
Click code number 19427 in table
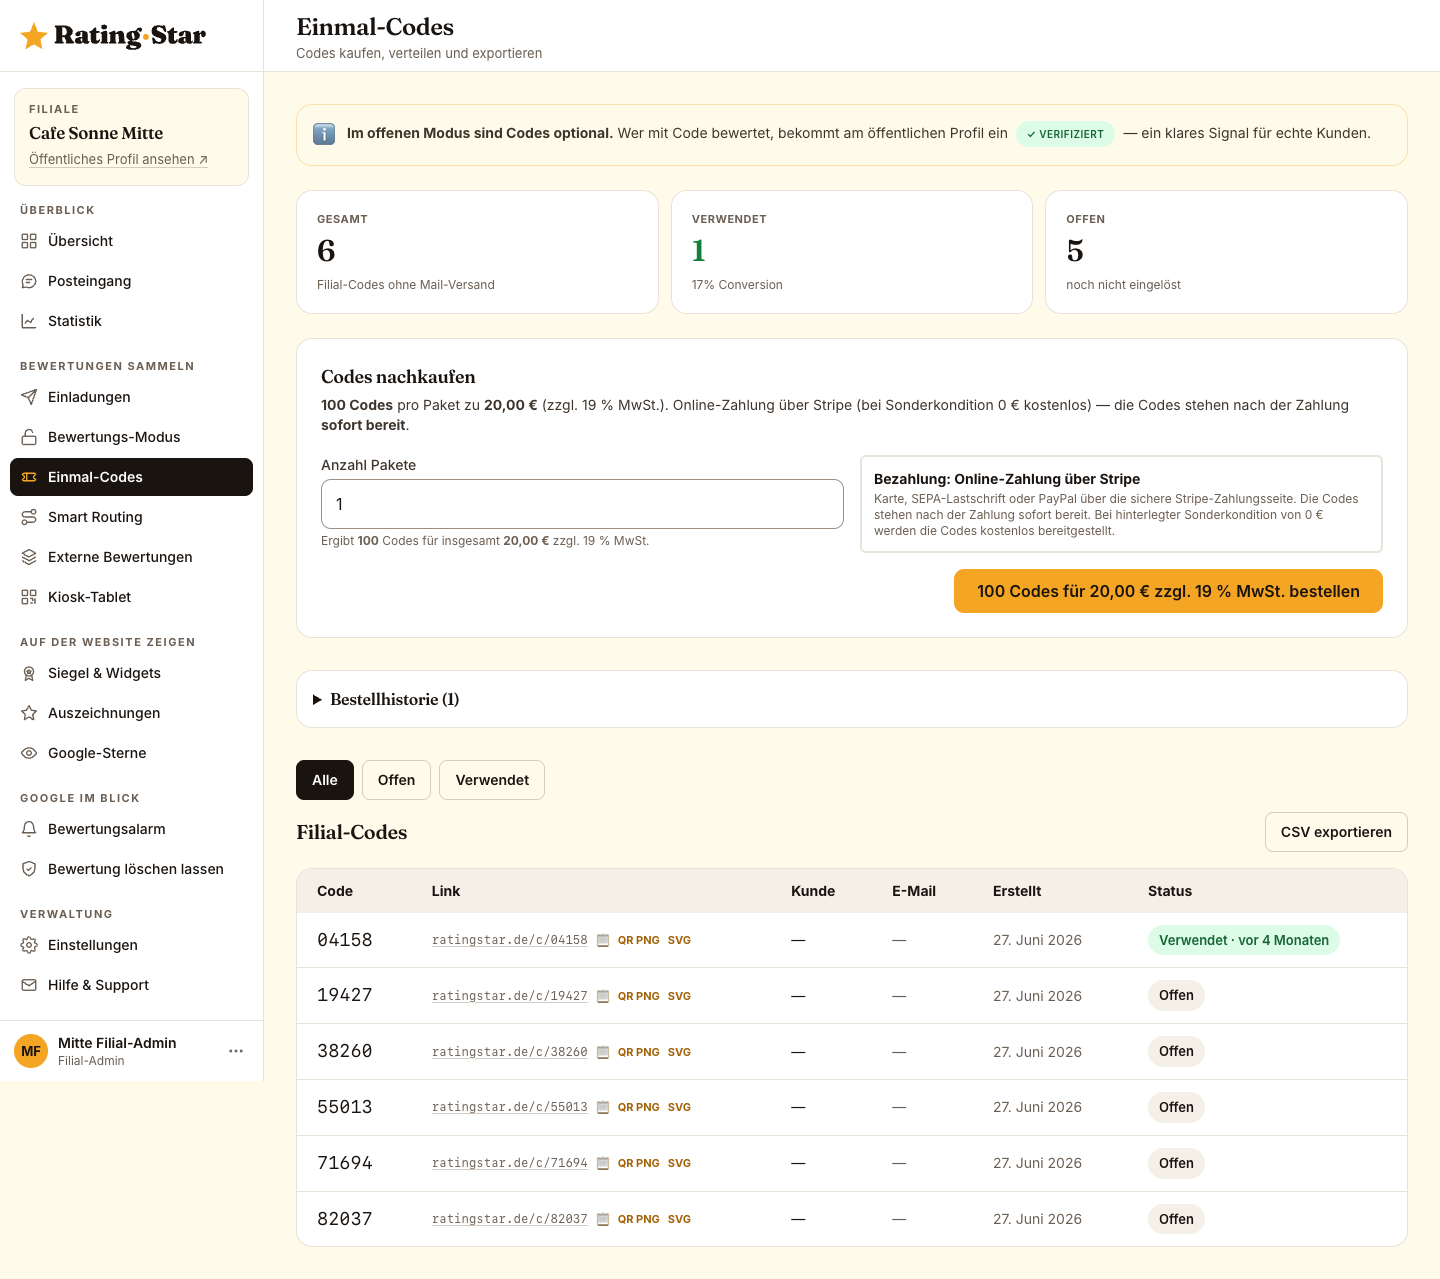click(345, 995)
